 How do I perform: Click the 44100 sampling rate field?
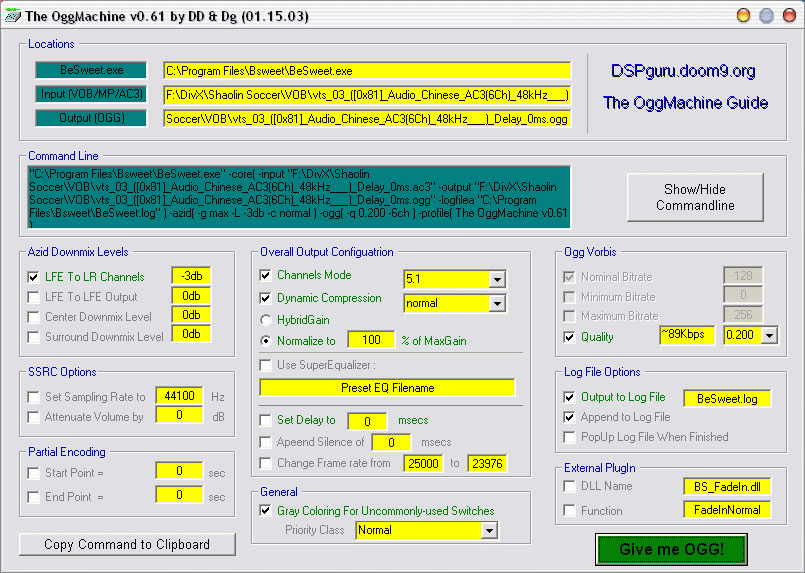179,396
